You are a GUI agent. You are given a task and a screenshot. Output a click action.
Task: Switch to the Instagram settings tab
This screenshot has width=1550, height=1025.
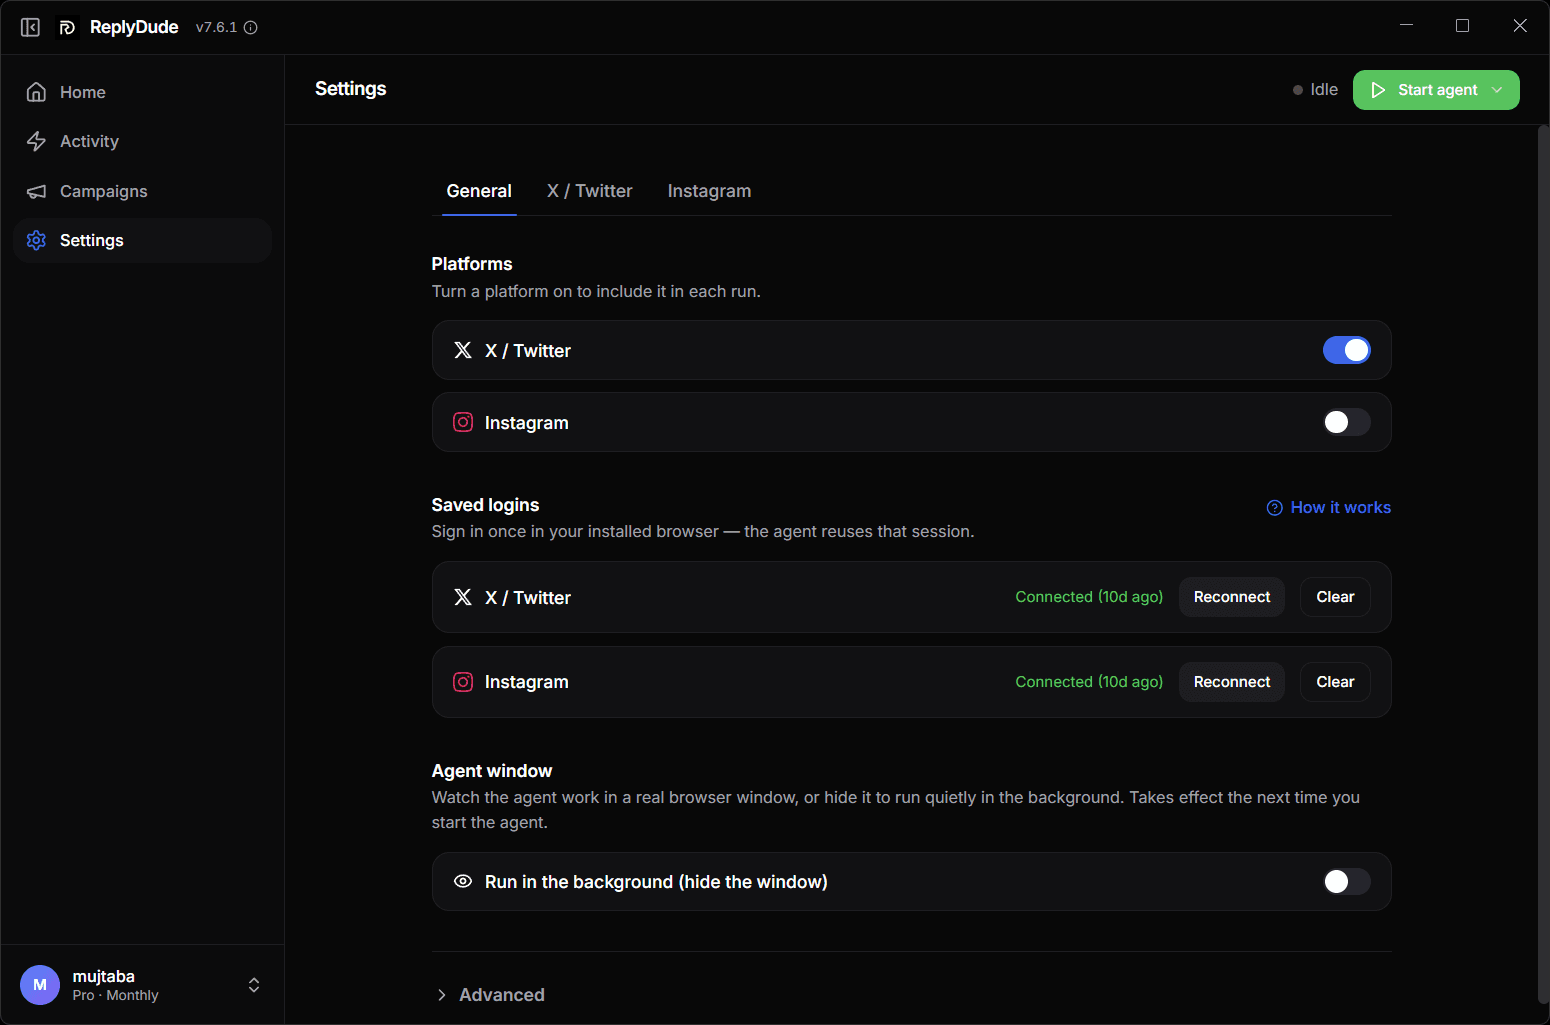click(709, 191)
